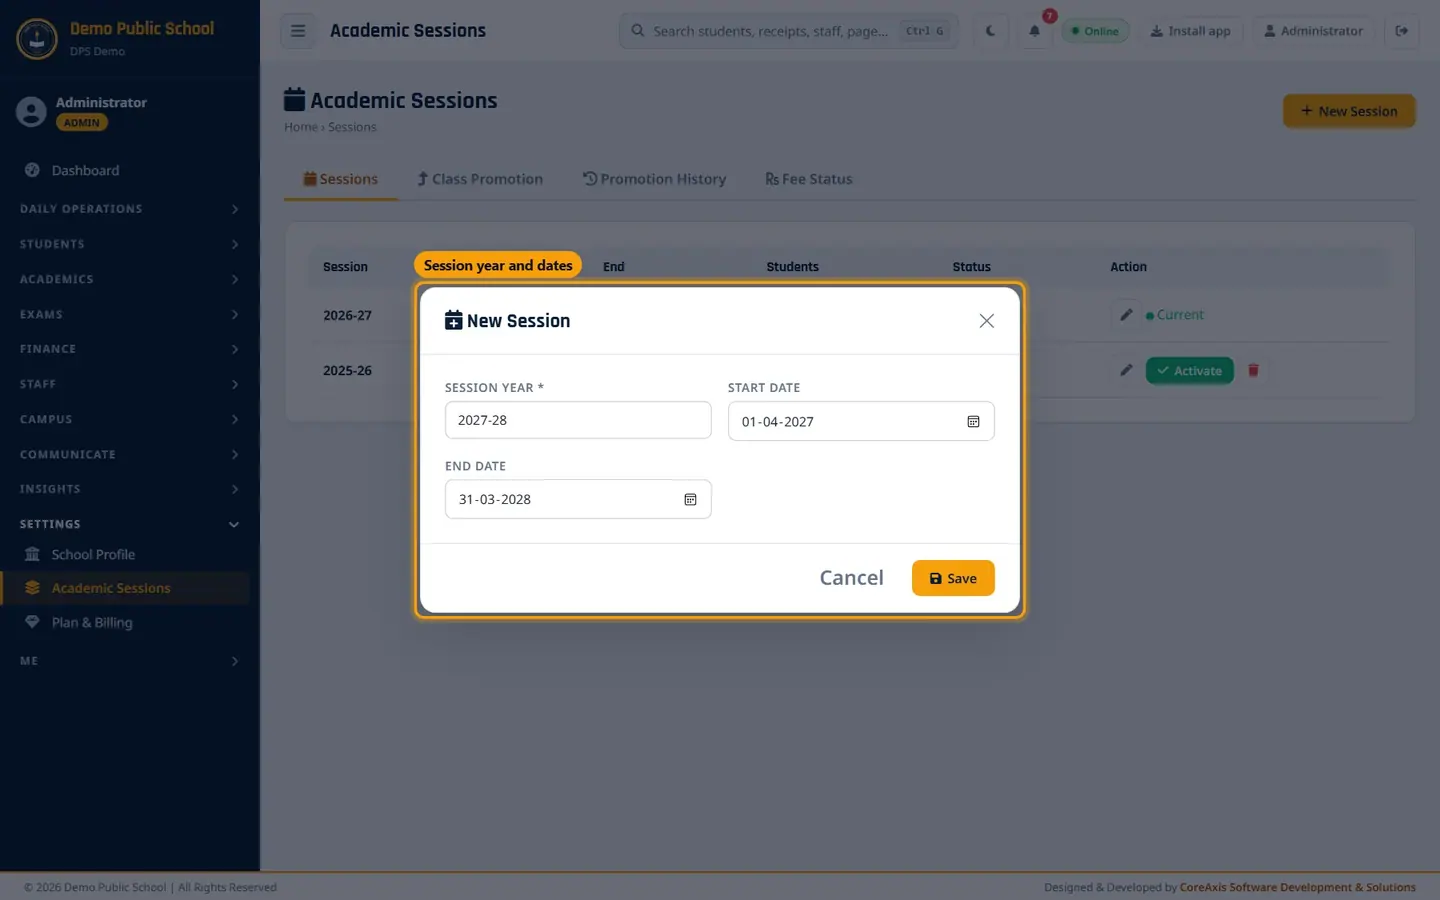Edit the 2026-27 session pencil icon

pyautogui.click(x=1126, y=315)
